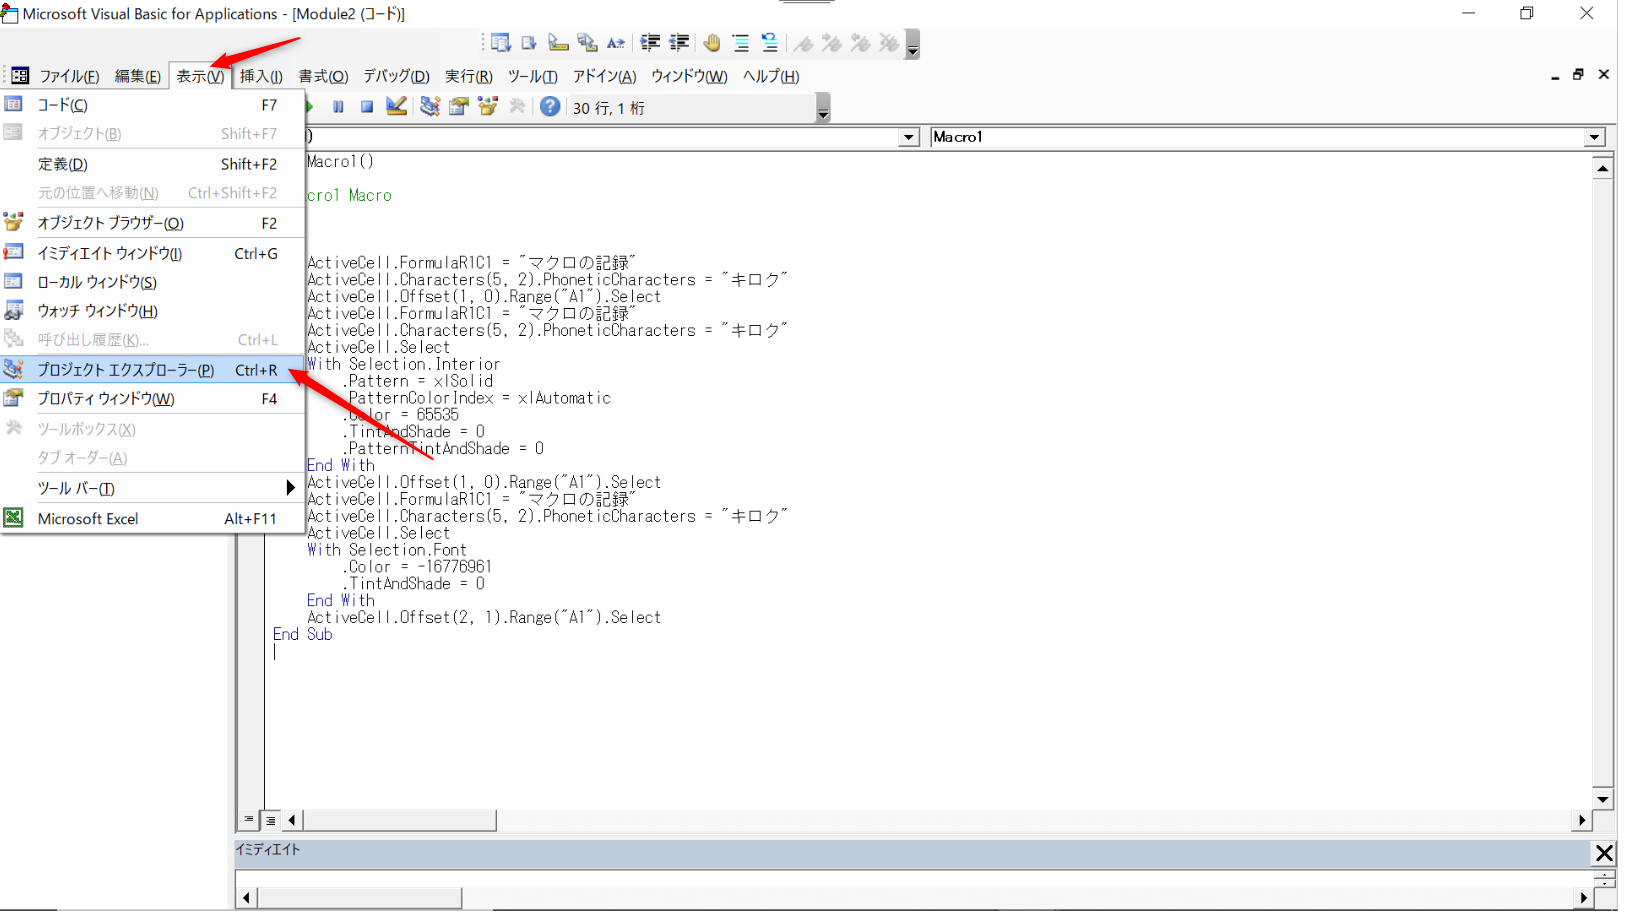The height and width of the screenshot is (916, 1626).
Task: Open the アドイン(A) menu
Action: pyautogui.click(x=604, y=76)
